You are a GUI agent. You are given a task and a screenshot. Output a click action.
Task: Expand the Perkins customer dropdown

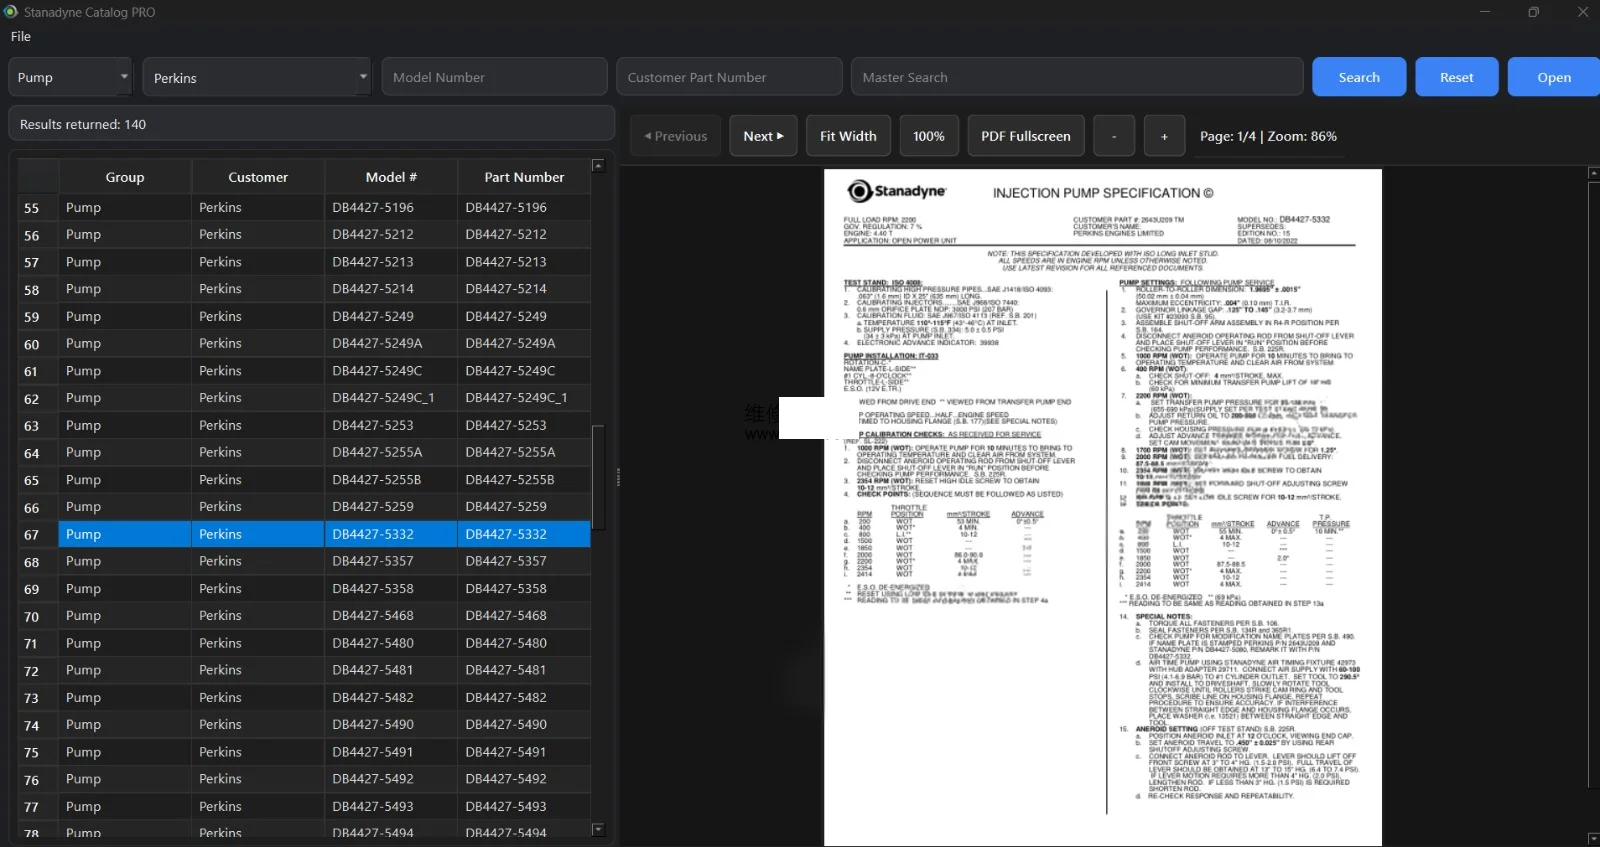pos(259,77)
